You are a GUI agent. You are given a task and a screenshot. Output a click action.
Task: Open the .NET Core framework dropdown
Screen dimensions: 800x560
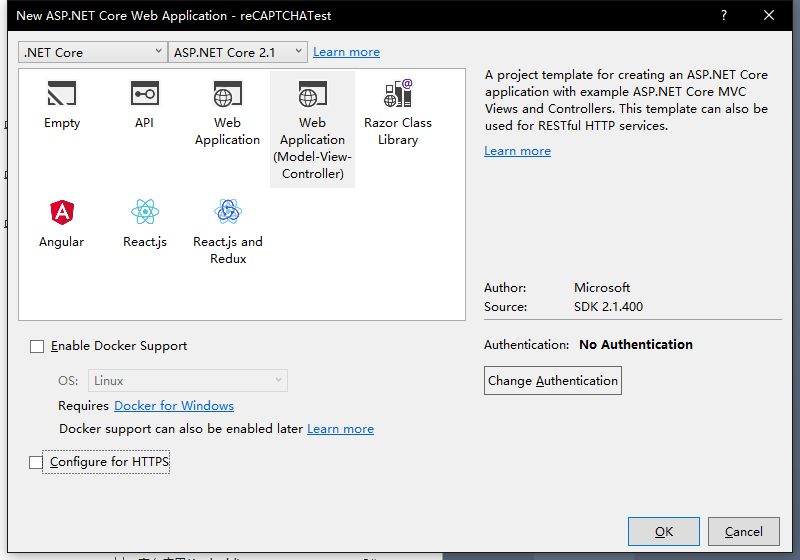tap(92, 52)
